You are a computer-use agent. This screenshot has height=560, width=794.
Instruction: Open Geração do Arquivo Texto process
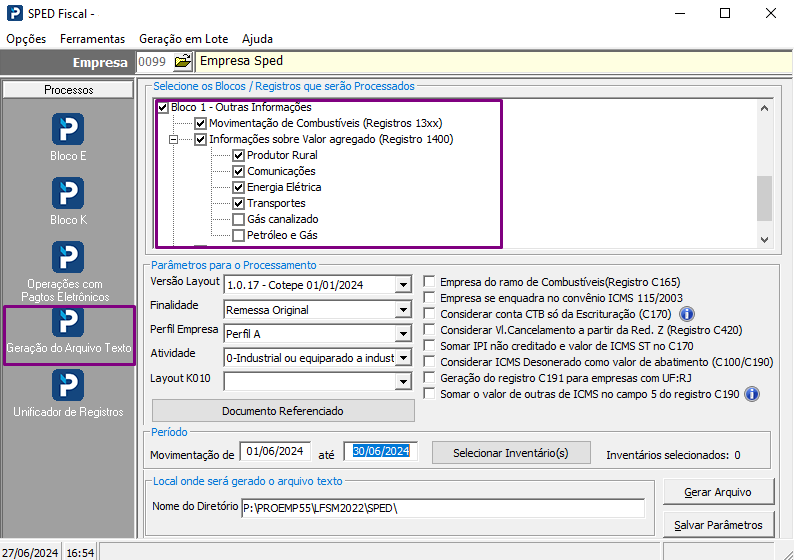click(x=68, y=321)
